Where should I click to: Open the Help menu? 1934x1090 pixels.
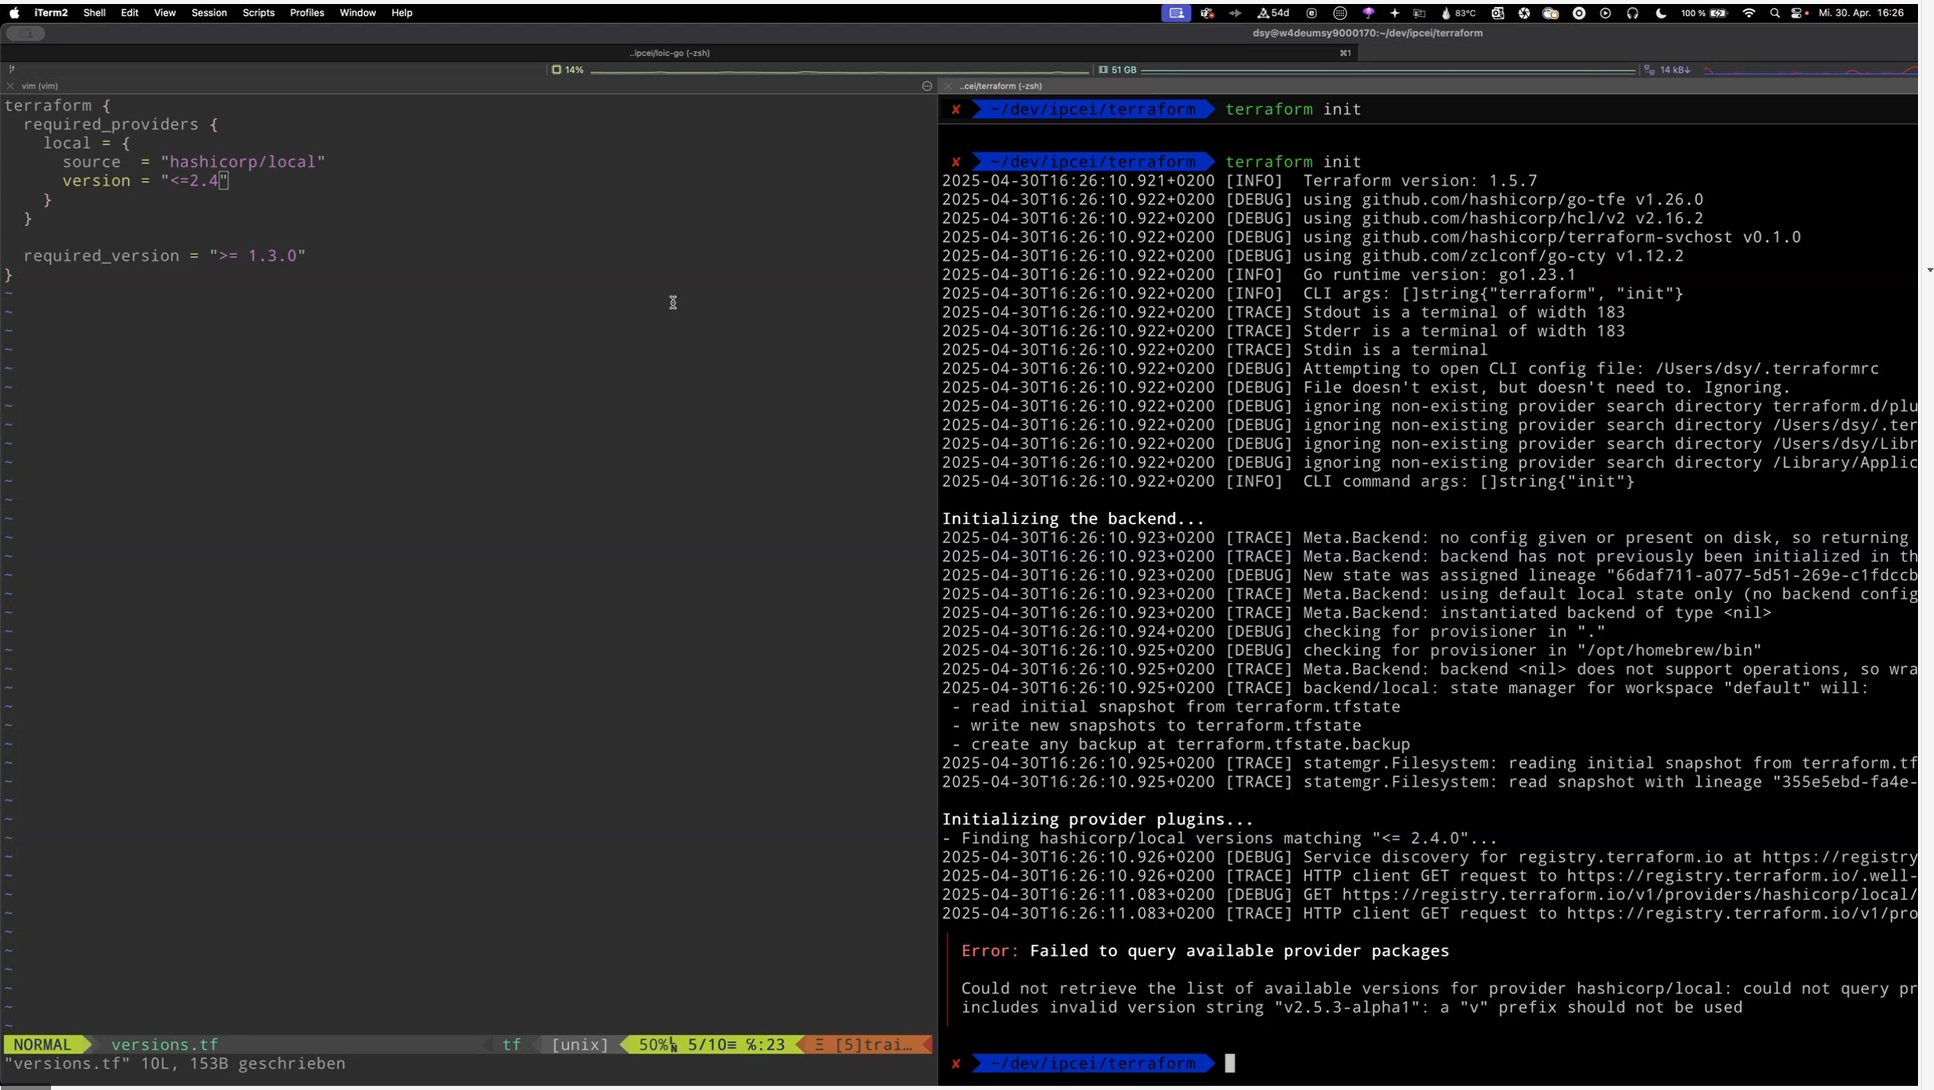coord(402,13)
